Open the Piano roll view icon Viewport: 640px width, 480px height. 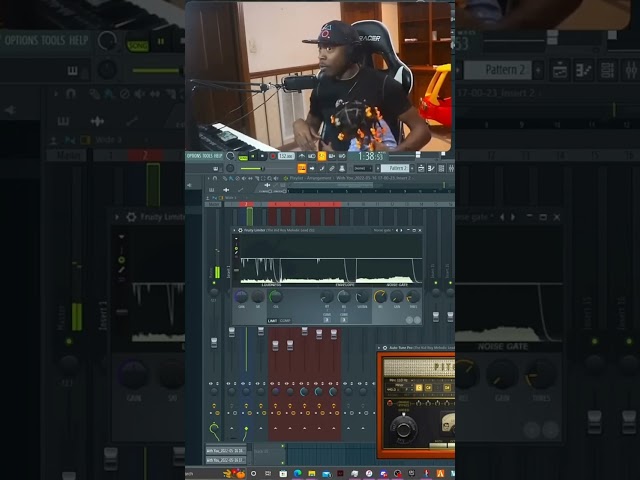[x=431, y=168]
